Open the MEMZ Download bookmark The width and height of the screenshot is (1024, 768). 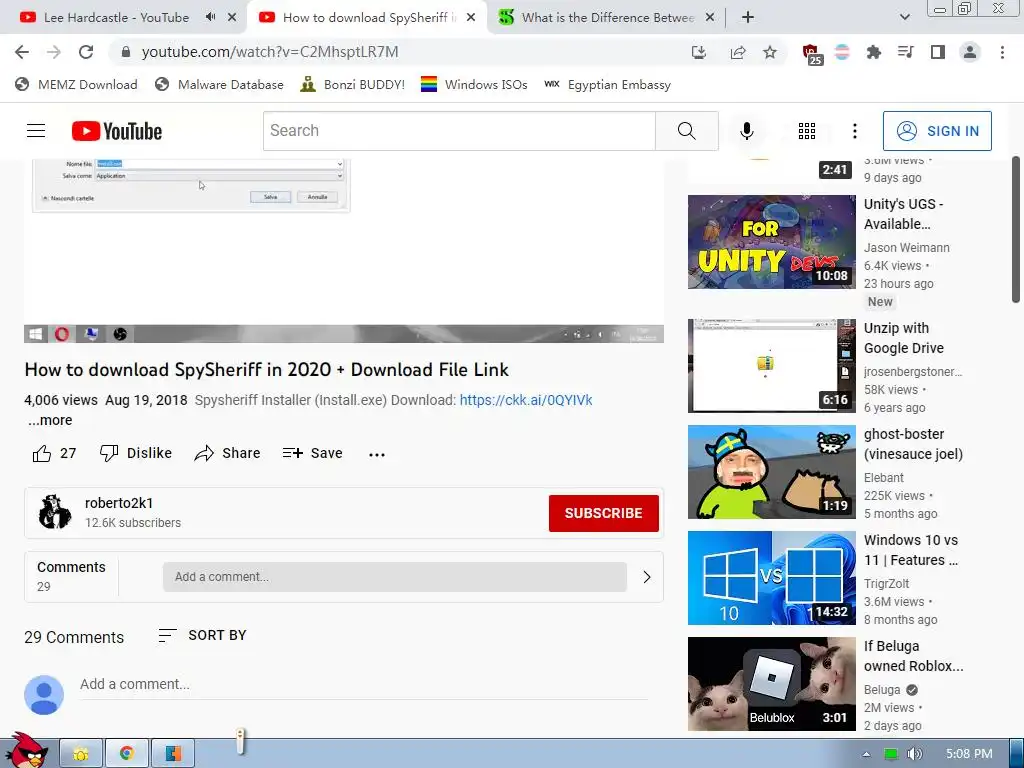(x=76, y=84)
